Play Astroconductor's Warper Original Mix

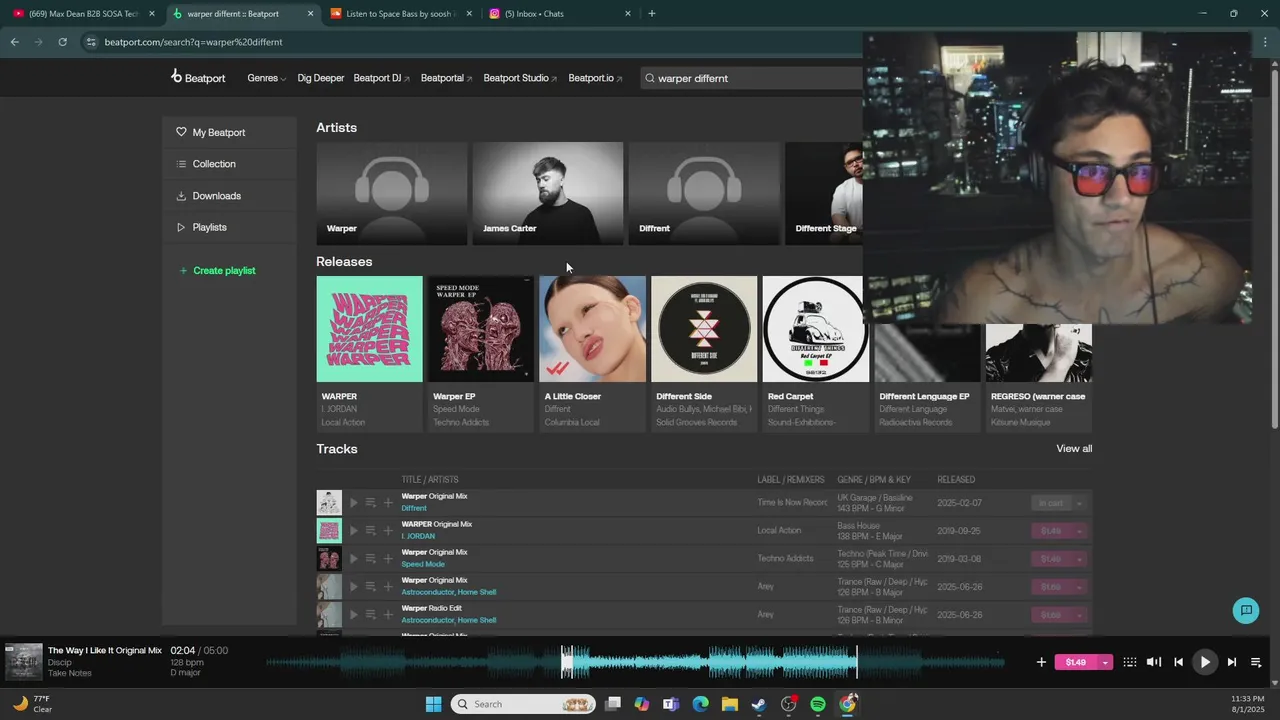[x=353, y=587]
